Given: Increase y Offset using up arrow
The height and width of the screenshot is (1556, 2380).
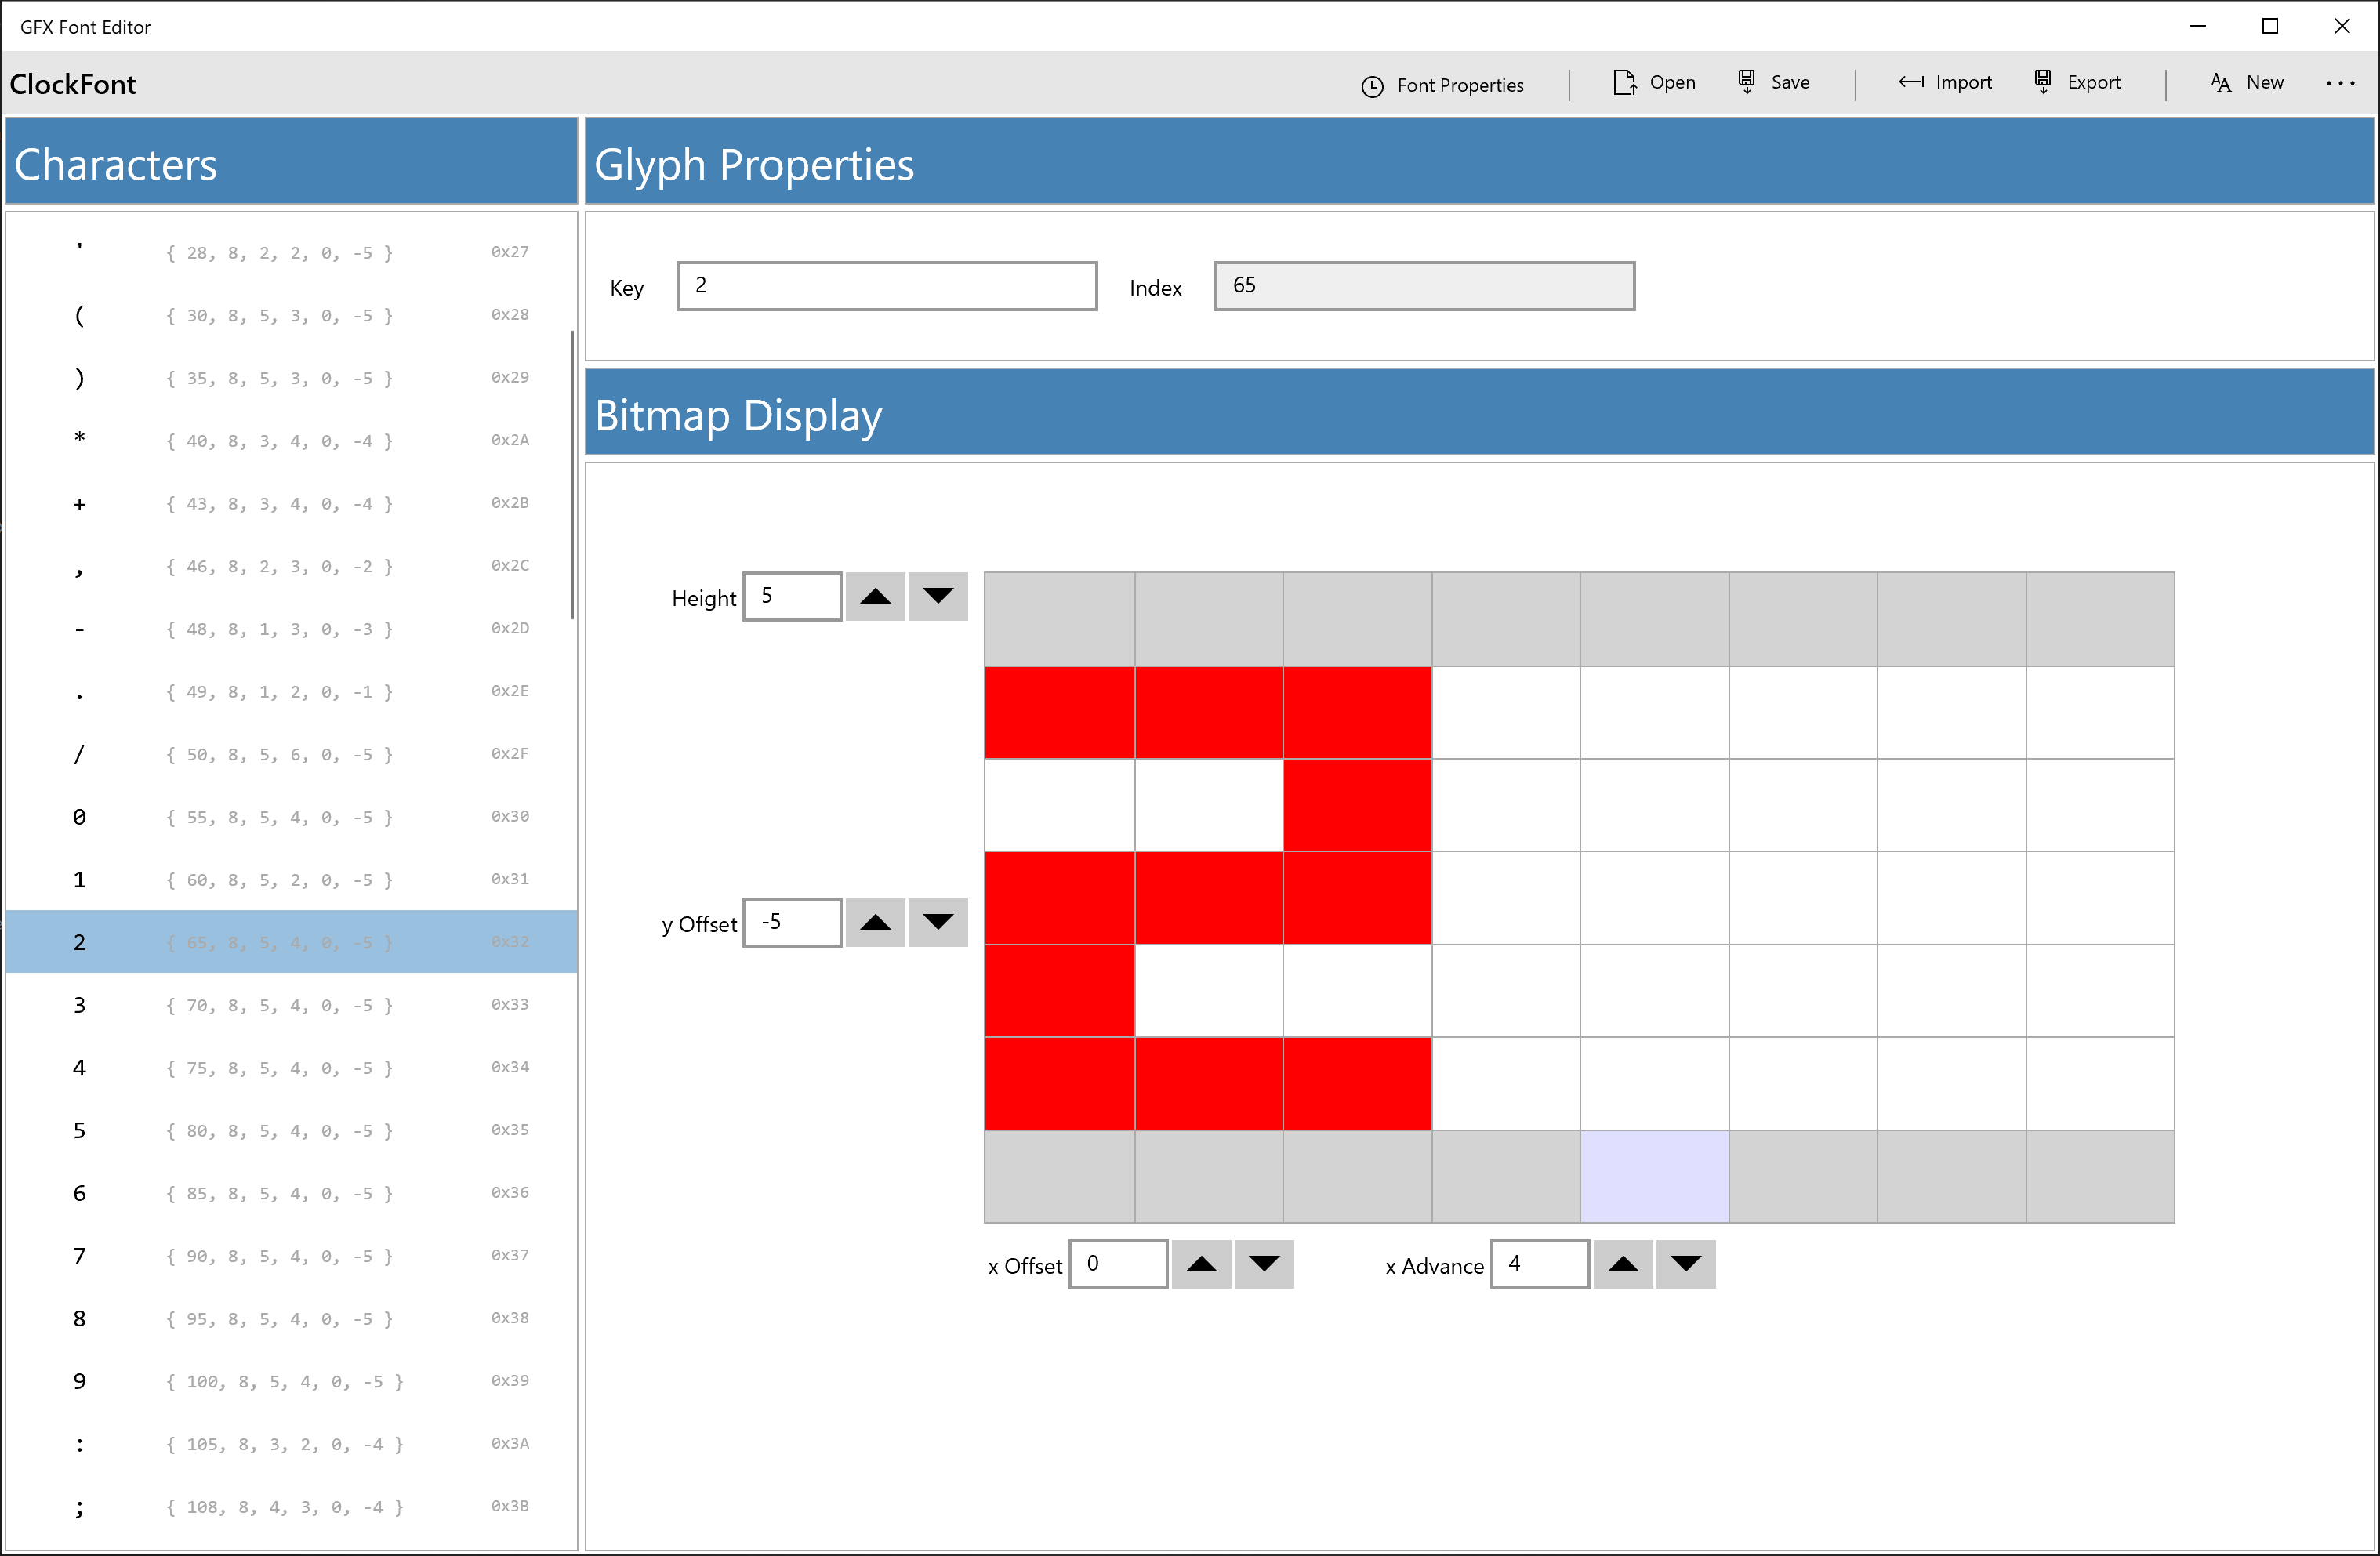Looking at the screenshot, I should tap(875, 922).
